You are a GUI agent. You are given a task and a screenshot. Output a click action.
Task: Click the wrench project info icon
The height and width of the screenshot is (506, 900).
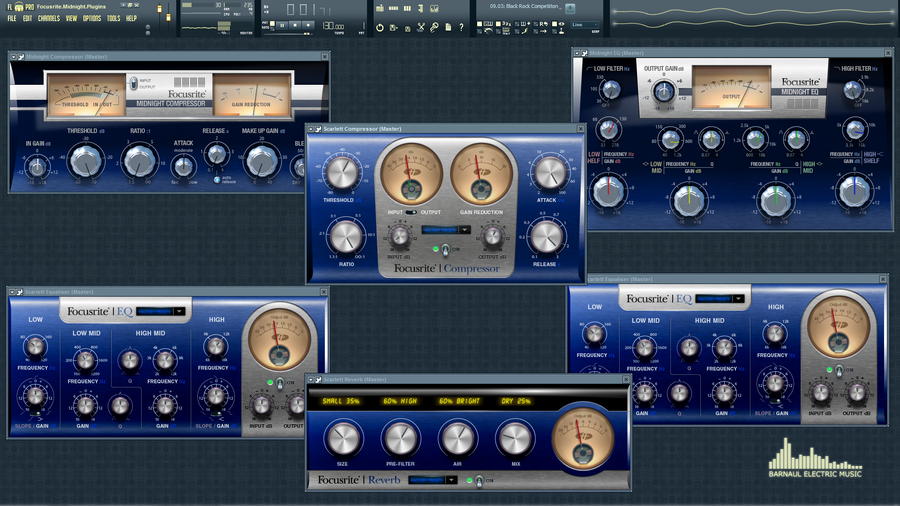click(434, 27)
